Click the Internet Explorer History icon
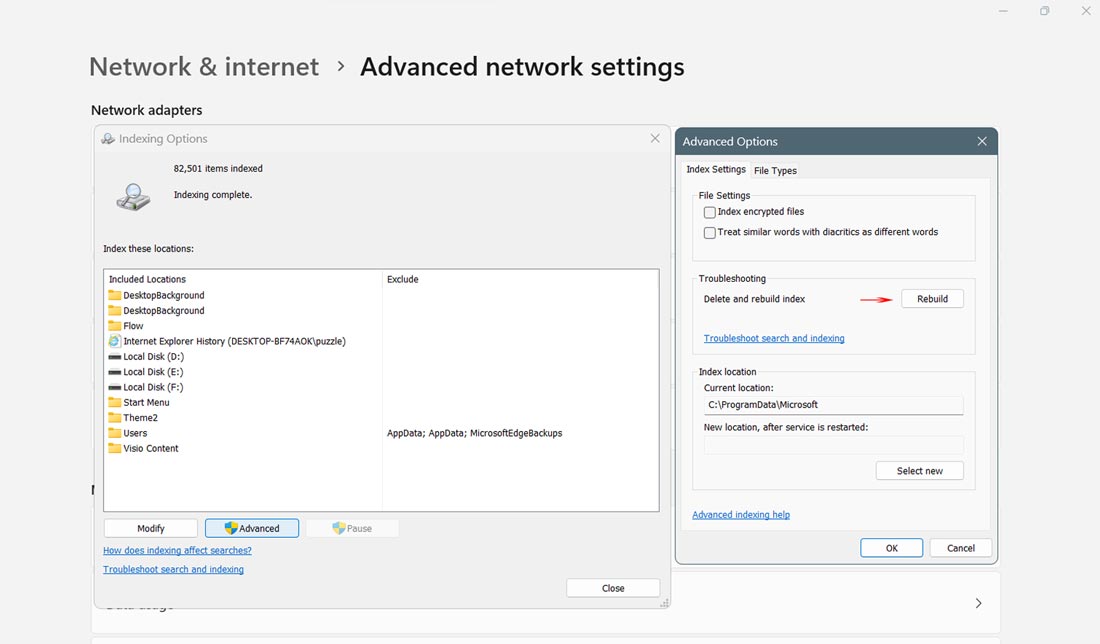Viewport: 1100px width, 644px height. point(115,341)
